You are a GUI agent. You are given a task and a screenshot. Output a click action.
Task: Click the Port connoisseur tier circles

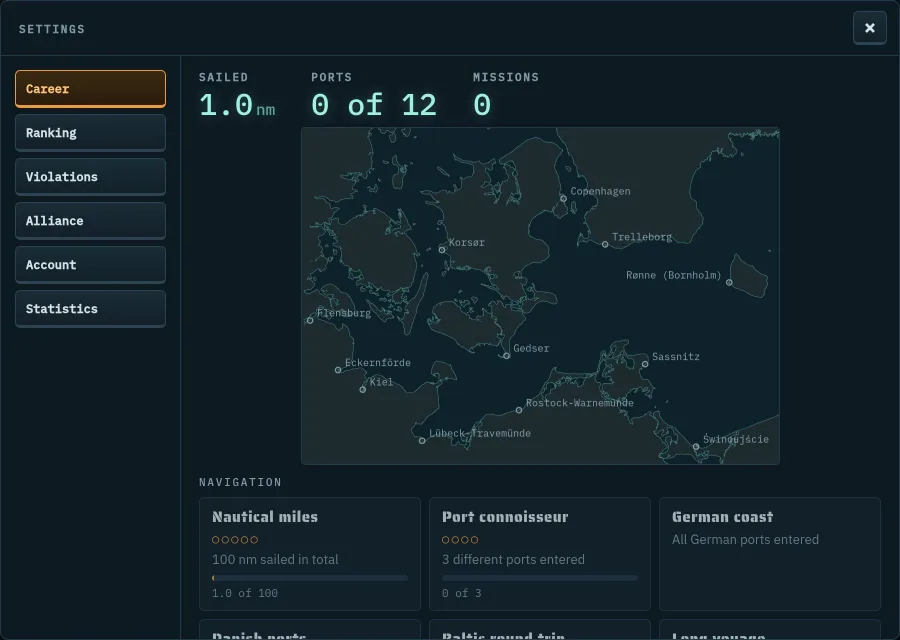point(460,540)
